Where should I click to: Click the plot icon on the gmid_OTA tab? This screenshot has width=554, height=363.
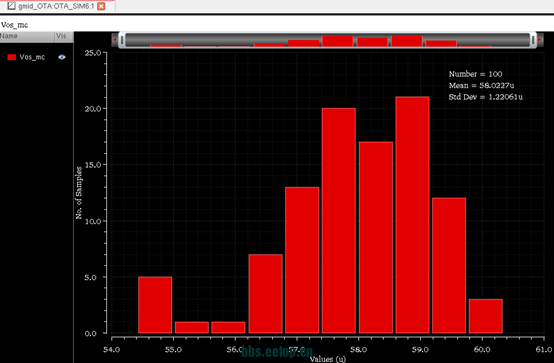pyautogui.click(x=12, y=6)
